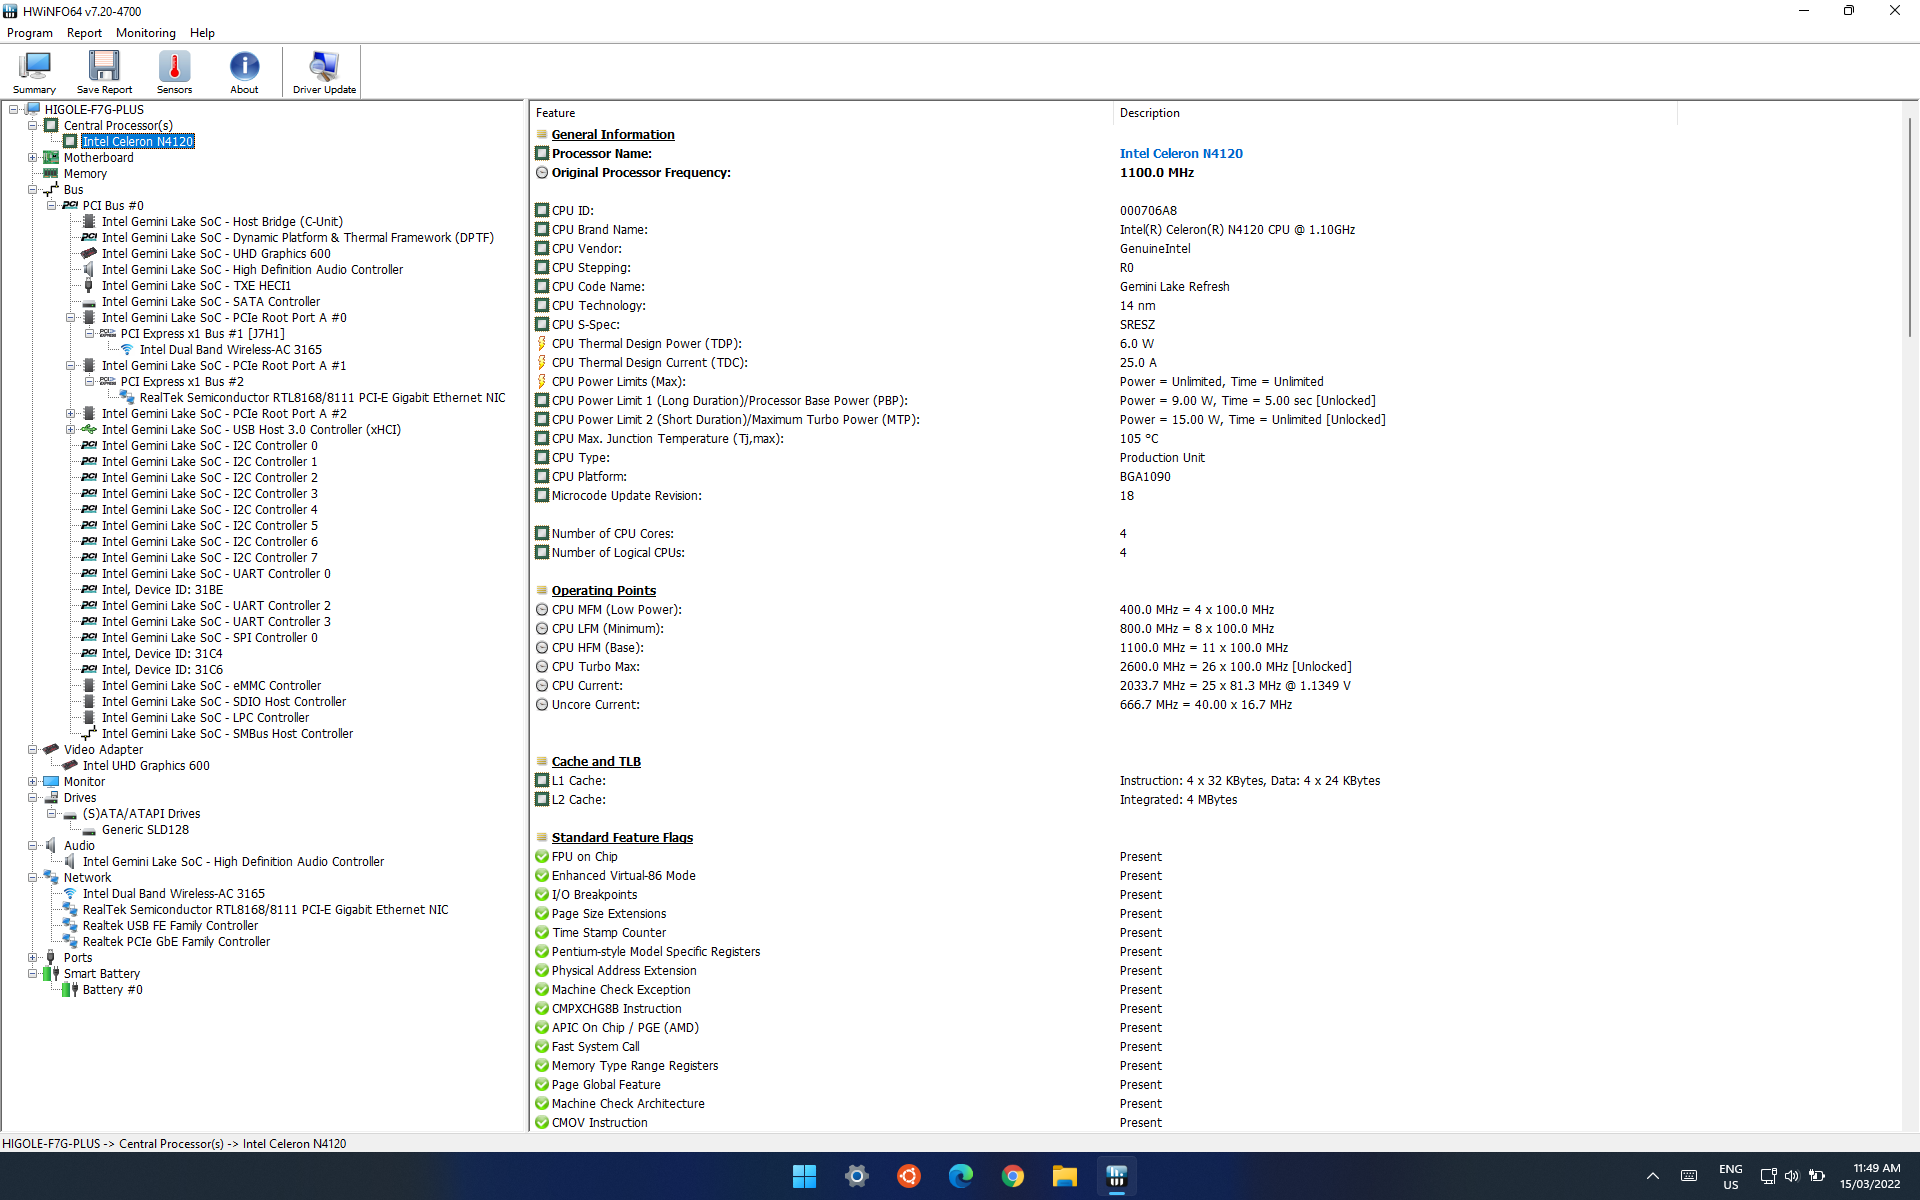
Task: Click the Feature column header
Action: [821, 113]
